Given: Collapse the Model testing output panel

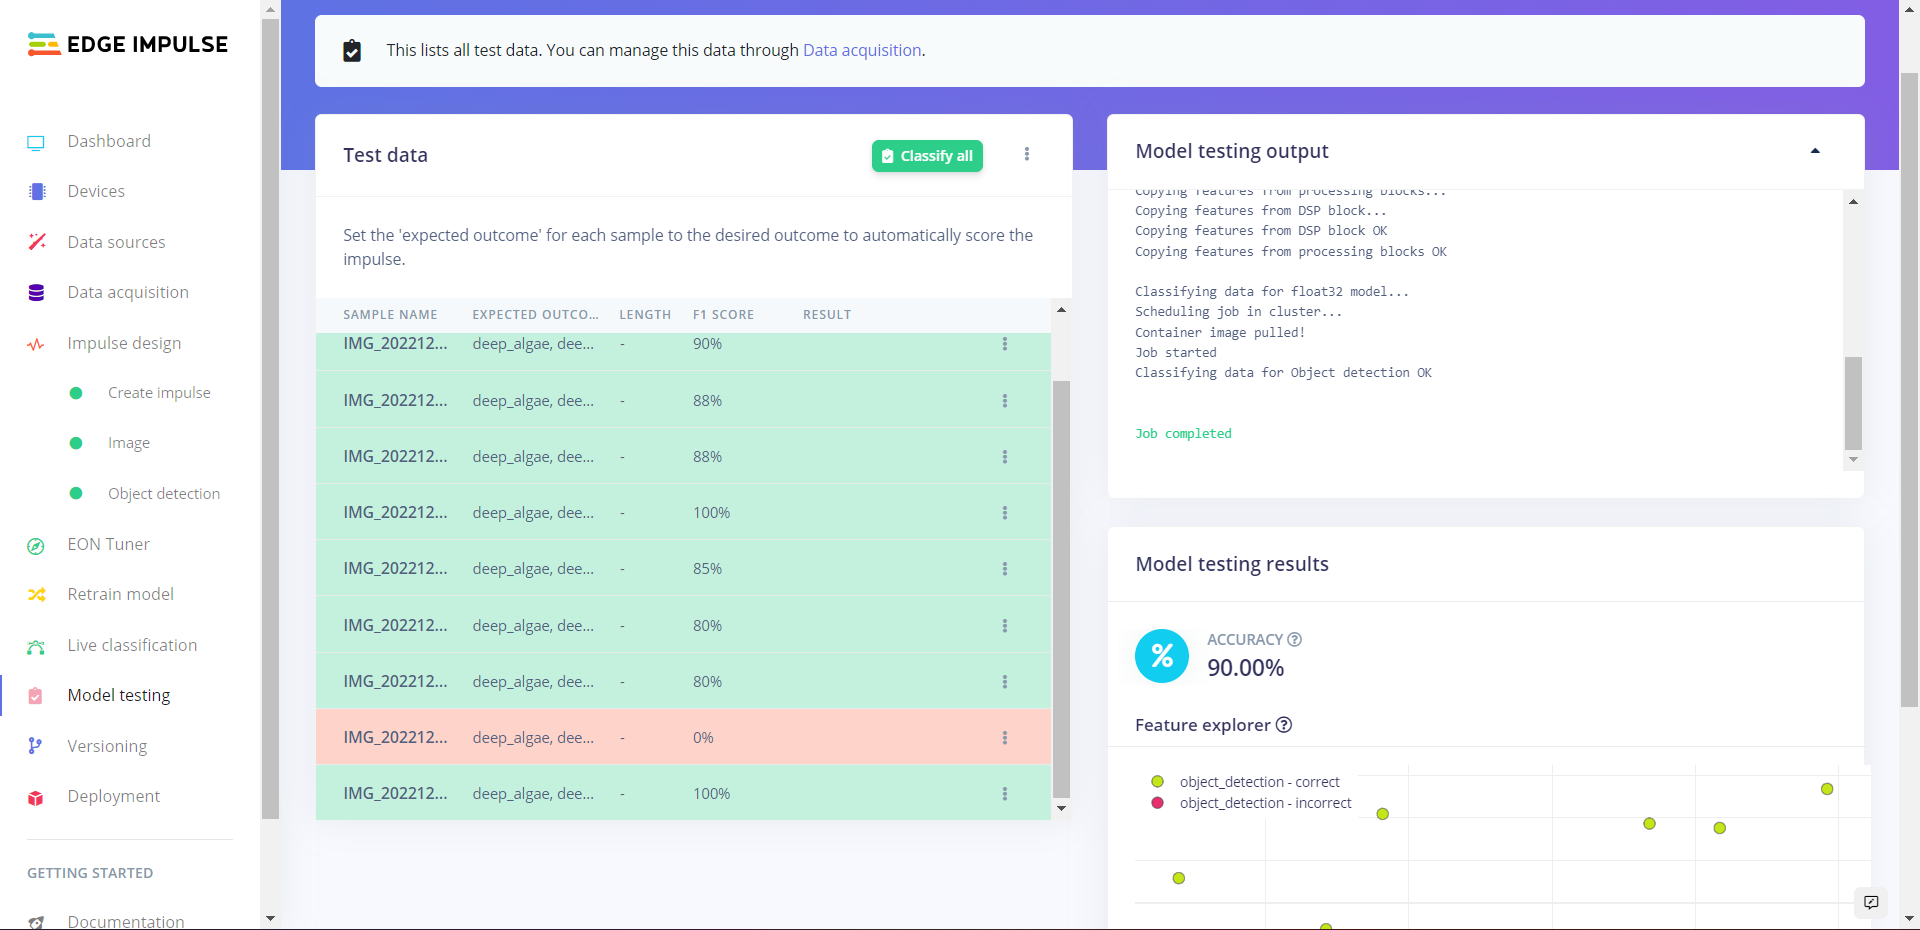Looking at the screenshot, I should 1815,151.
